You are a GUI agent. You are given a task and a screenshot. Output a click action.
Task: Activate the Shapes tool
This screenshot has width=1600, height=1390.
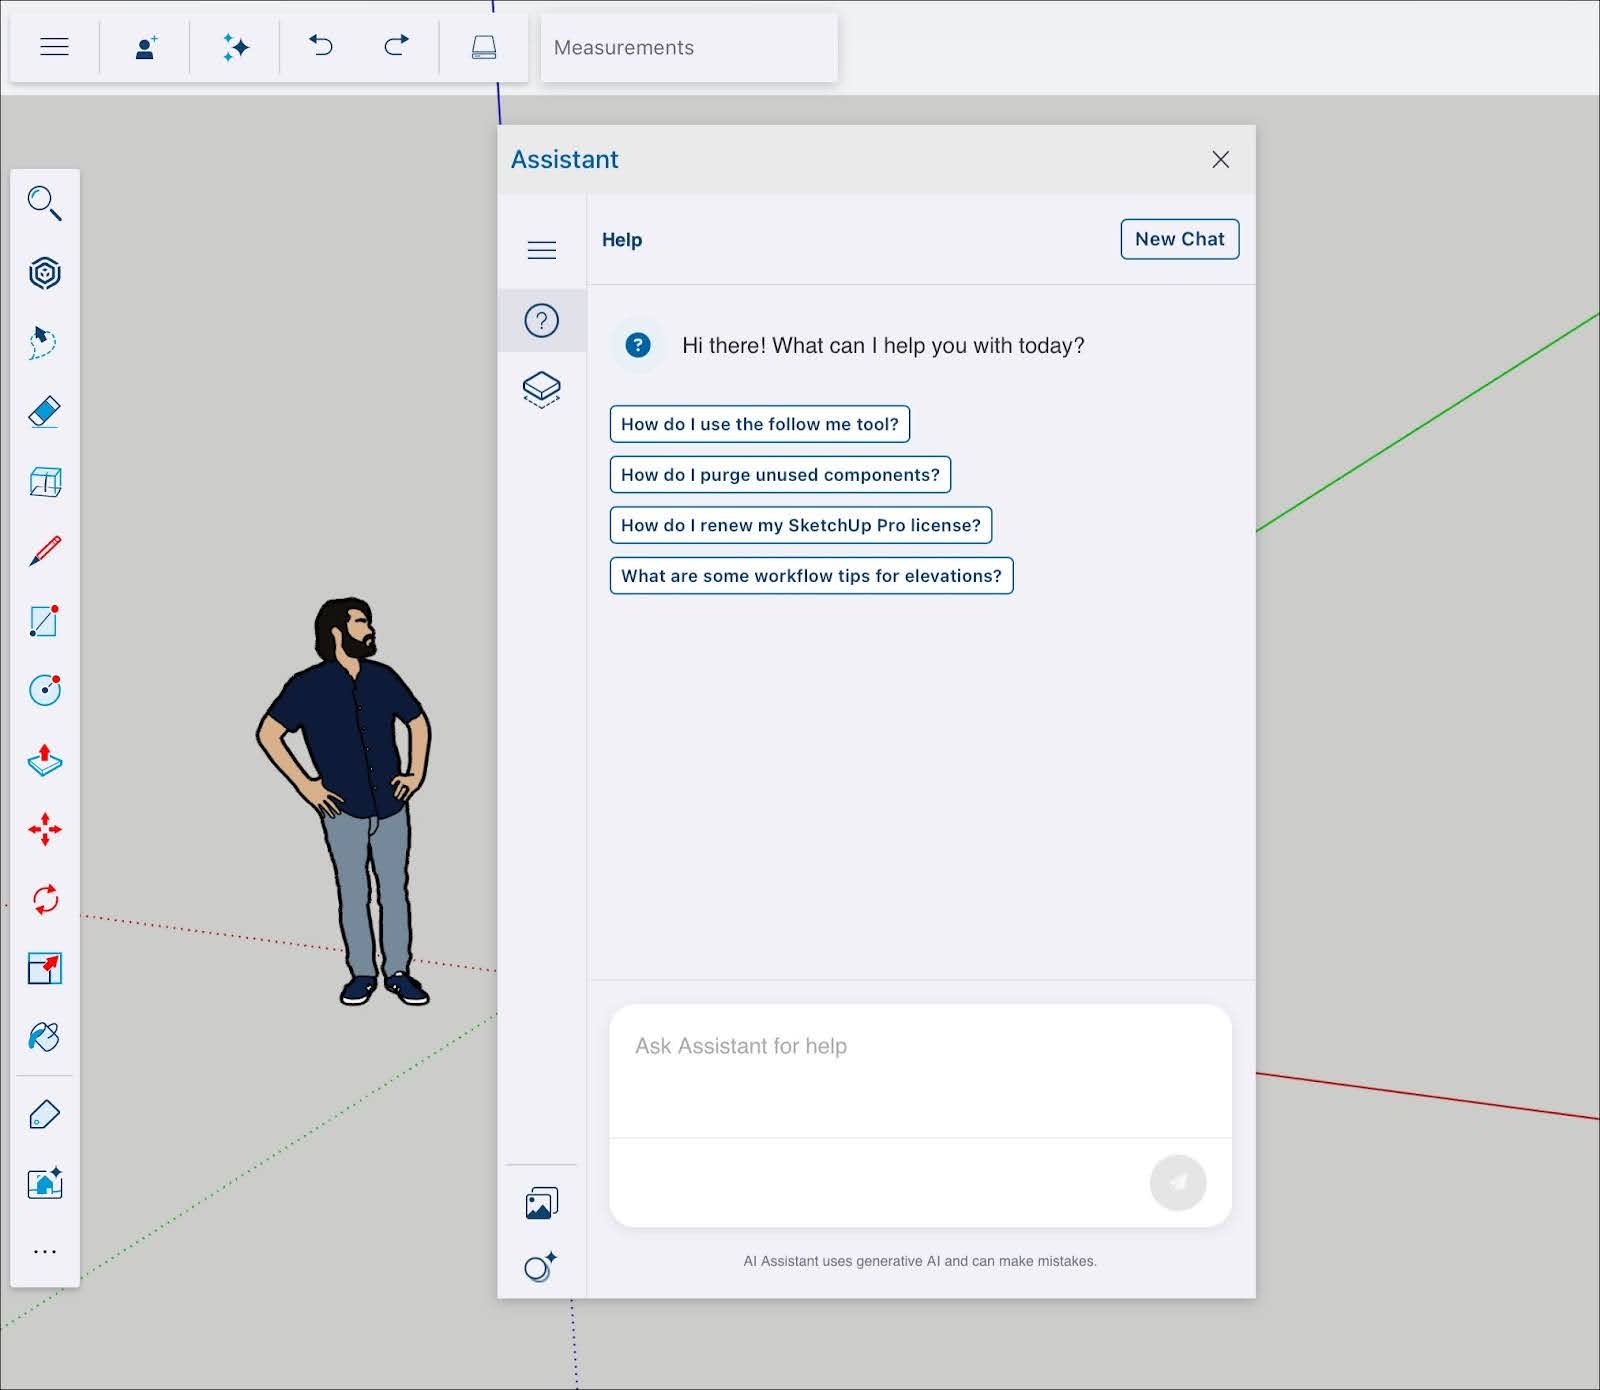pos(45,621)
